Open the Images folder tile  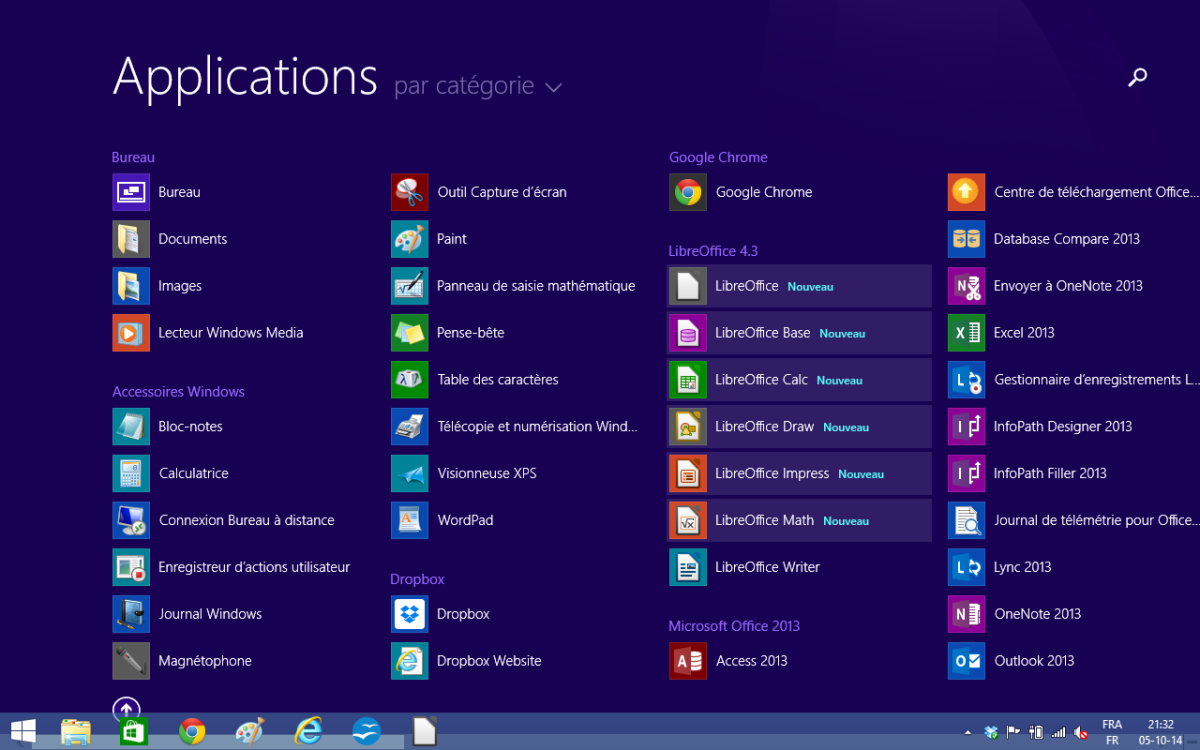tap(157, 286)
